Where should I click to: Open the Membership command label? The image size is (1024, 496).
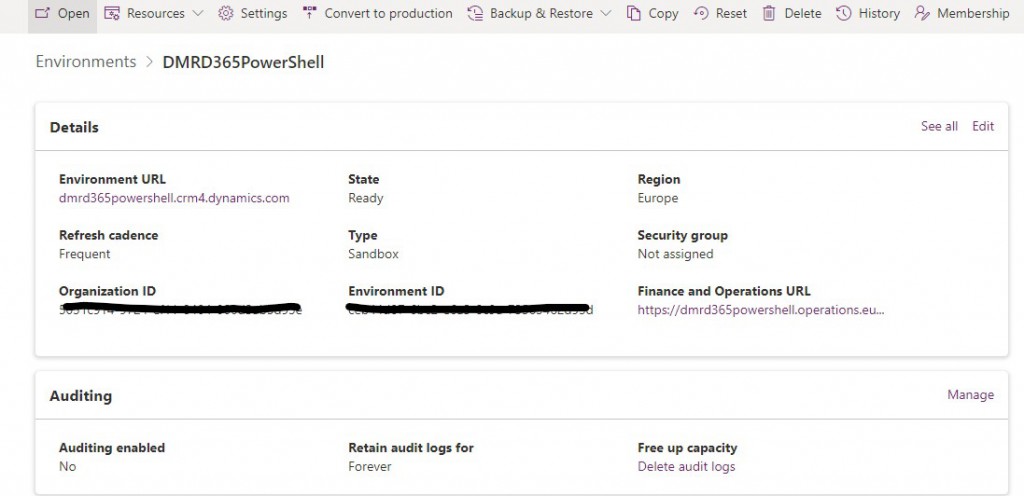[x=973, y=13]
